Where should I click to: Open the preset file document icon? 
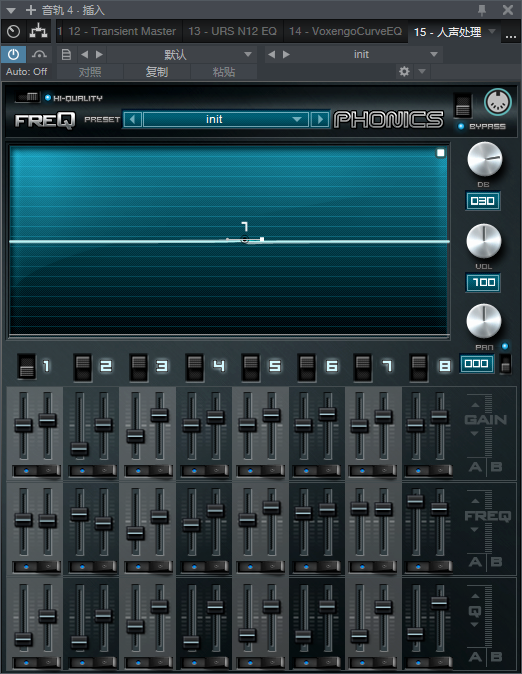pyautogui.click(x=66, y=55)
